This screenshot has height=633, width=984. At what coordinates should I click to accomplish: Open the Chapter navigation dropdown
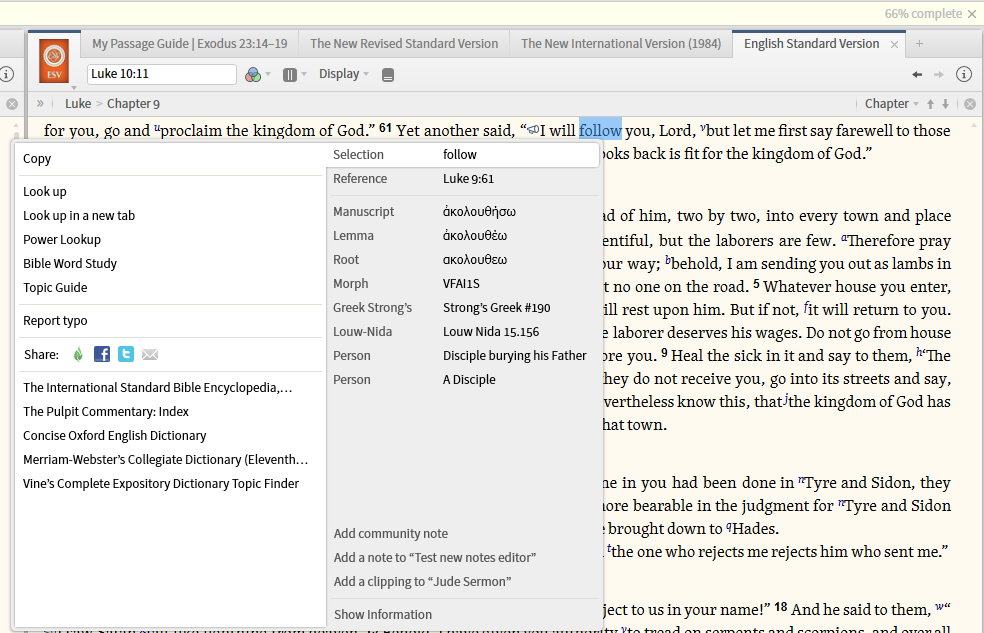tap(891, 104)
